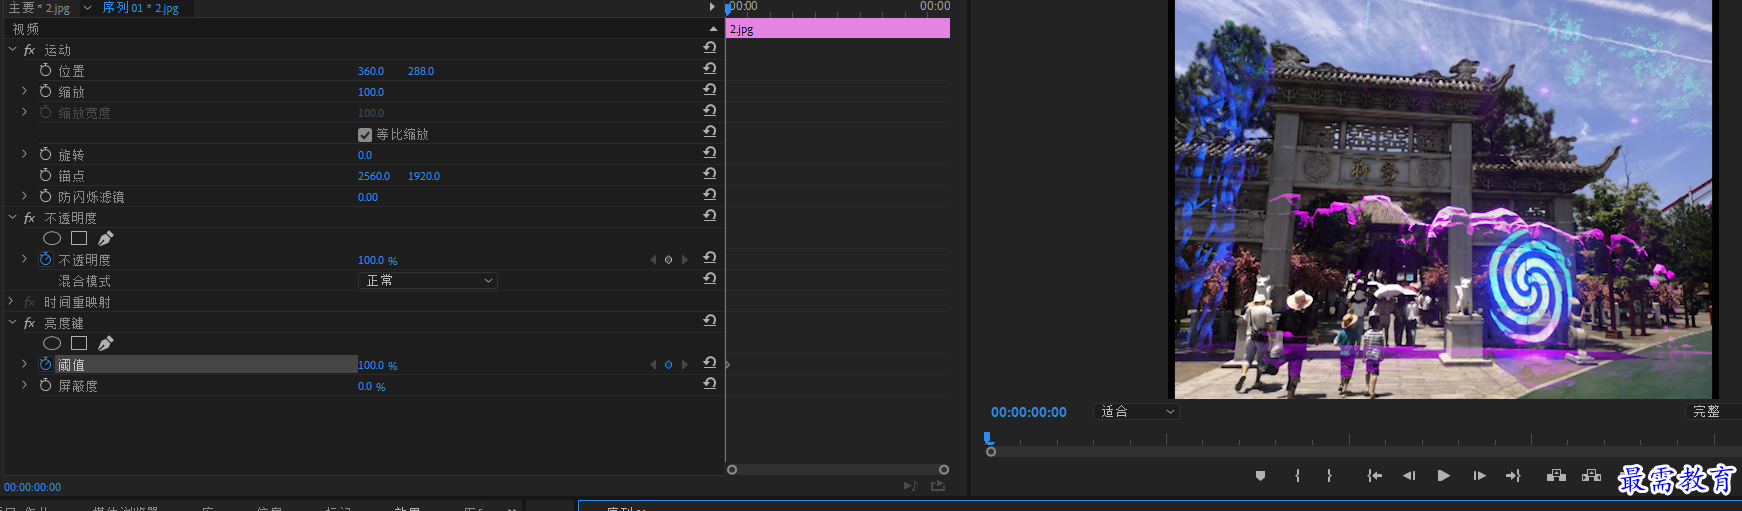Reset the 锚点 parameter
This screenshot has height=511, width=1742.
coord(710,174)
